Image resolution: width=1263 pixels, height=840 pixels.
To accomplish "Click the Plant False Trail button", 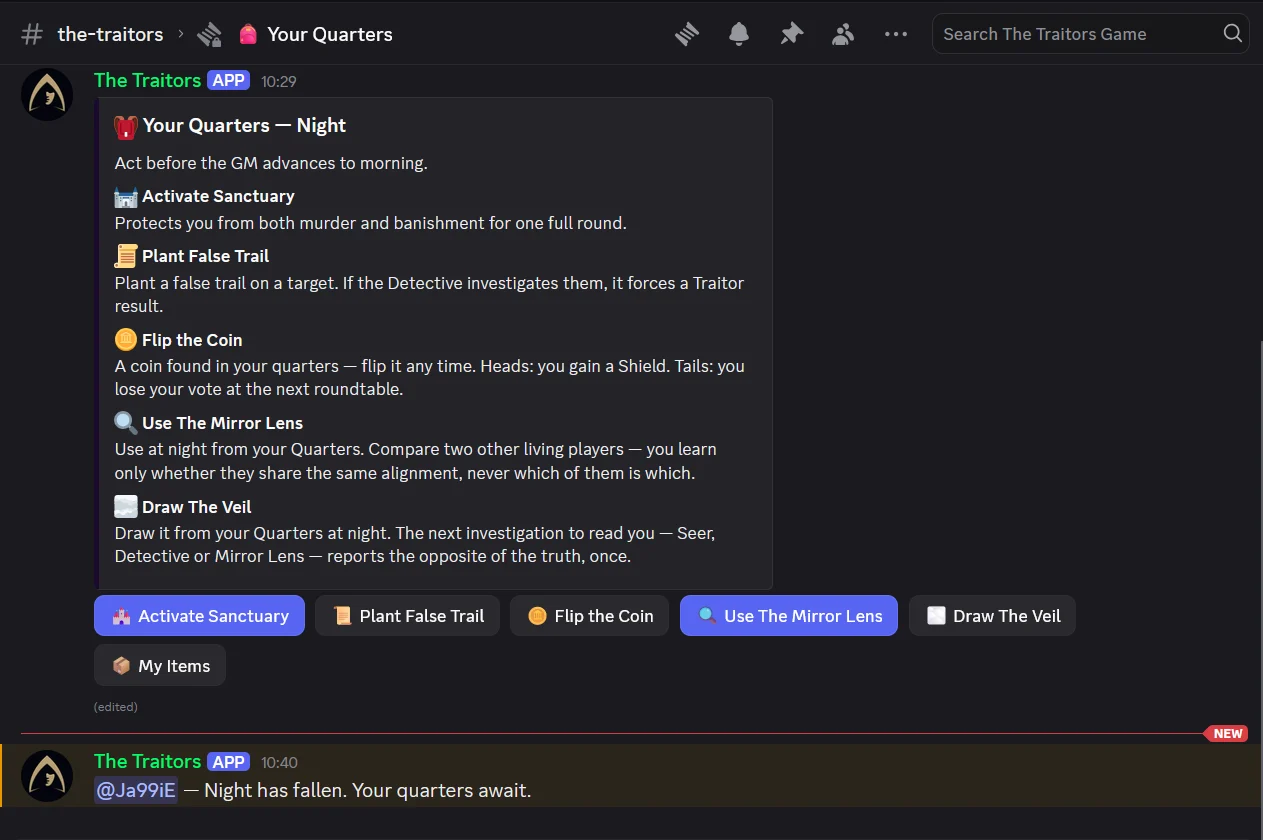I will [x=407, y=616].
